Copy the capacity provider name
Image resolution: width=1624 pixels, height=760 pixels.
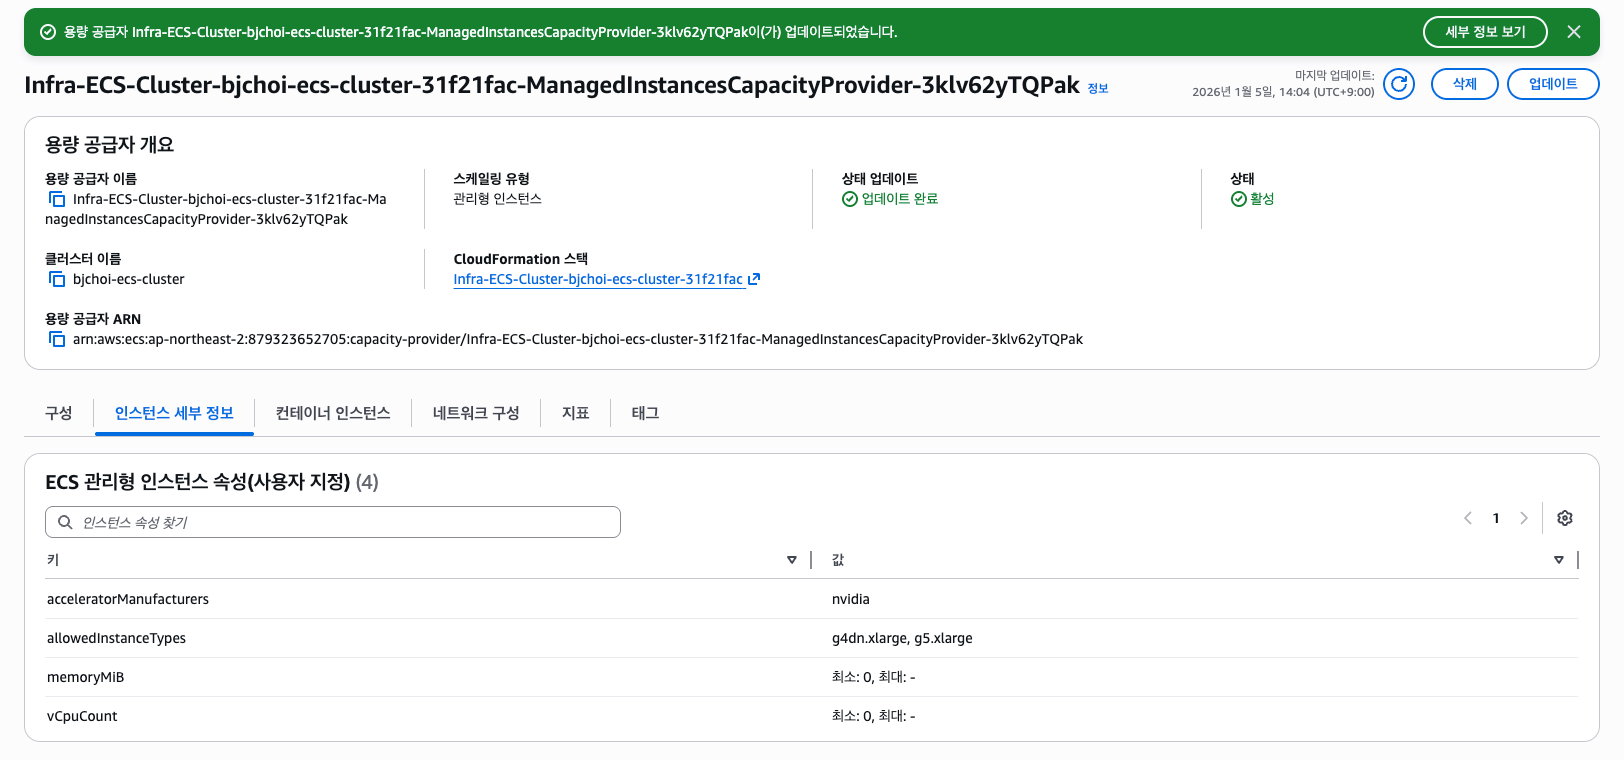pyautogui.click(x=57, y=199)
